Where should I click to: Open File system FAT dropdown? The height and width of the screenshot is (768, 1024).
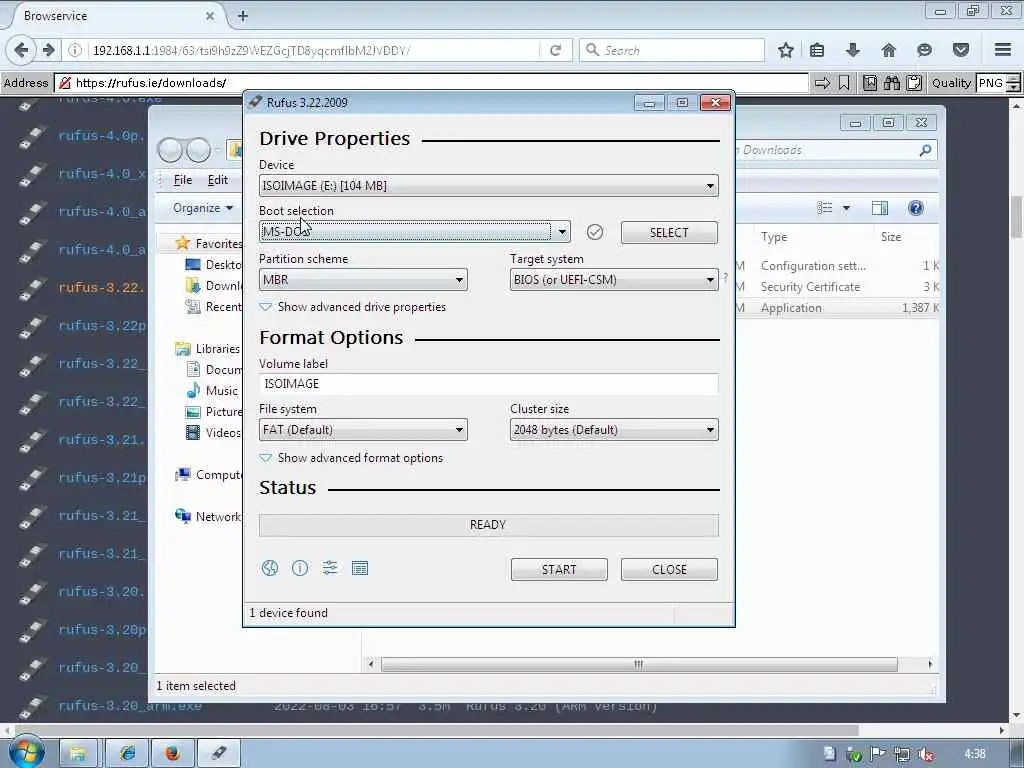pyautogui.click(x=363, y=430)
